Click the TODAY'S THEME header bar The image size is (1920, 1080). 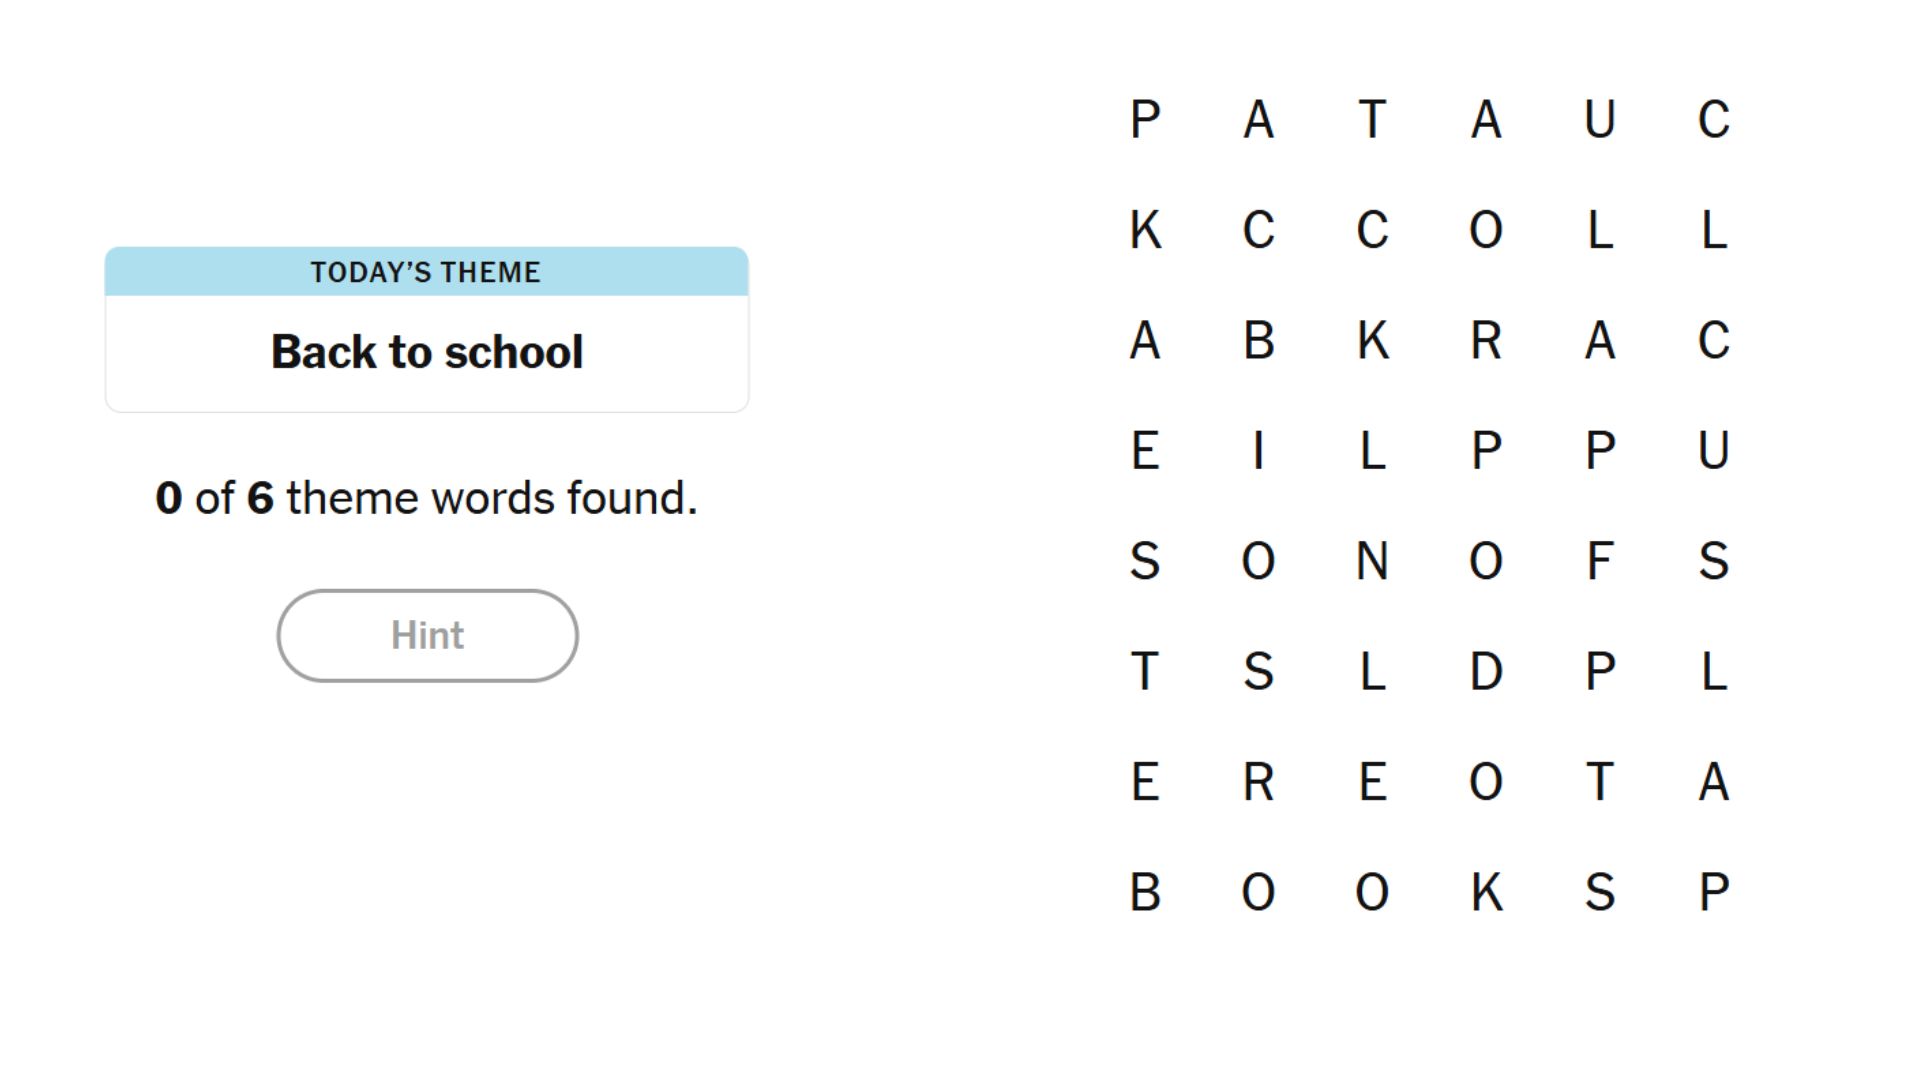pos(427,271)
